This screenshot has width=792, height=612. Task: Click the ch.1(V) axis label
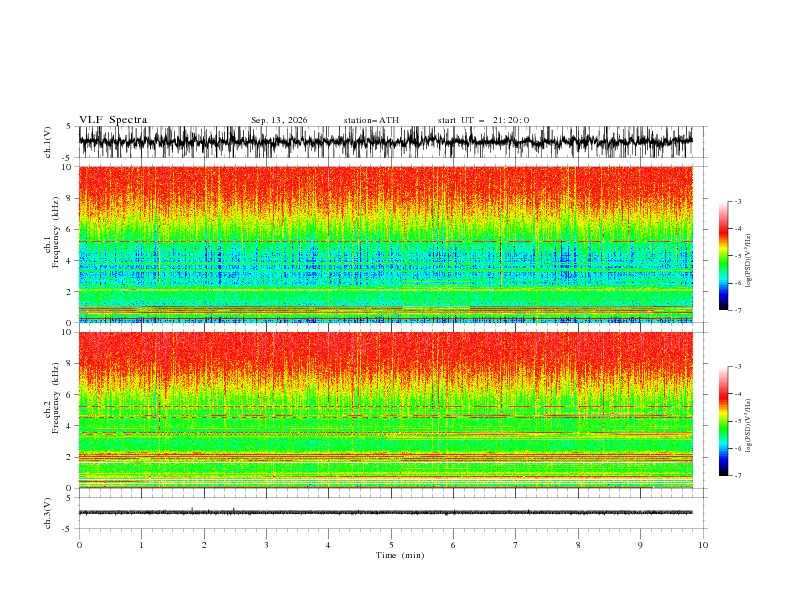(x=48, y=142)
